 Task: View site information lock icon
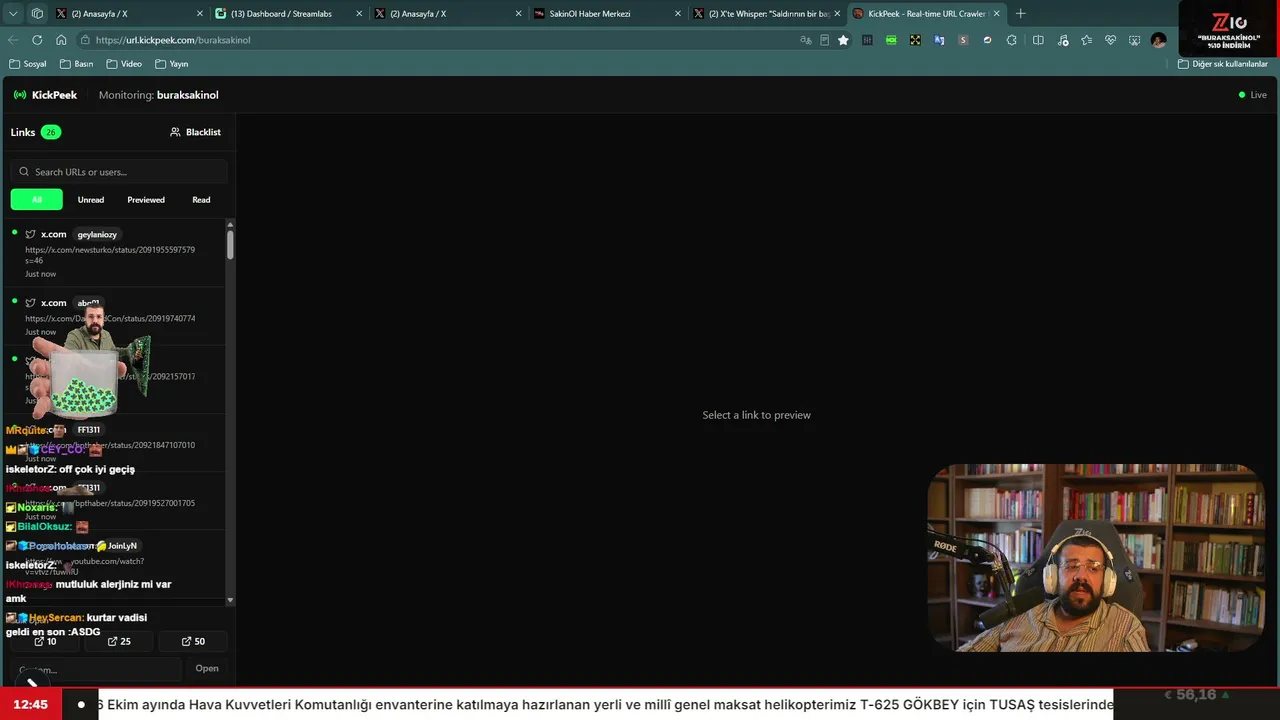pyautogui.click(x=85, y=40)
